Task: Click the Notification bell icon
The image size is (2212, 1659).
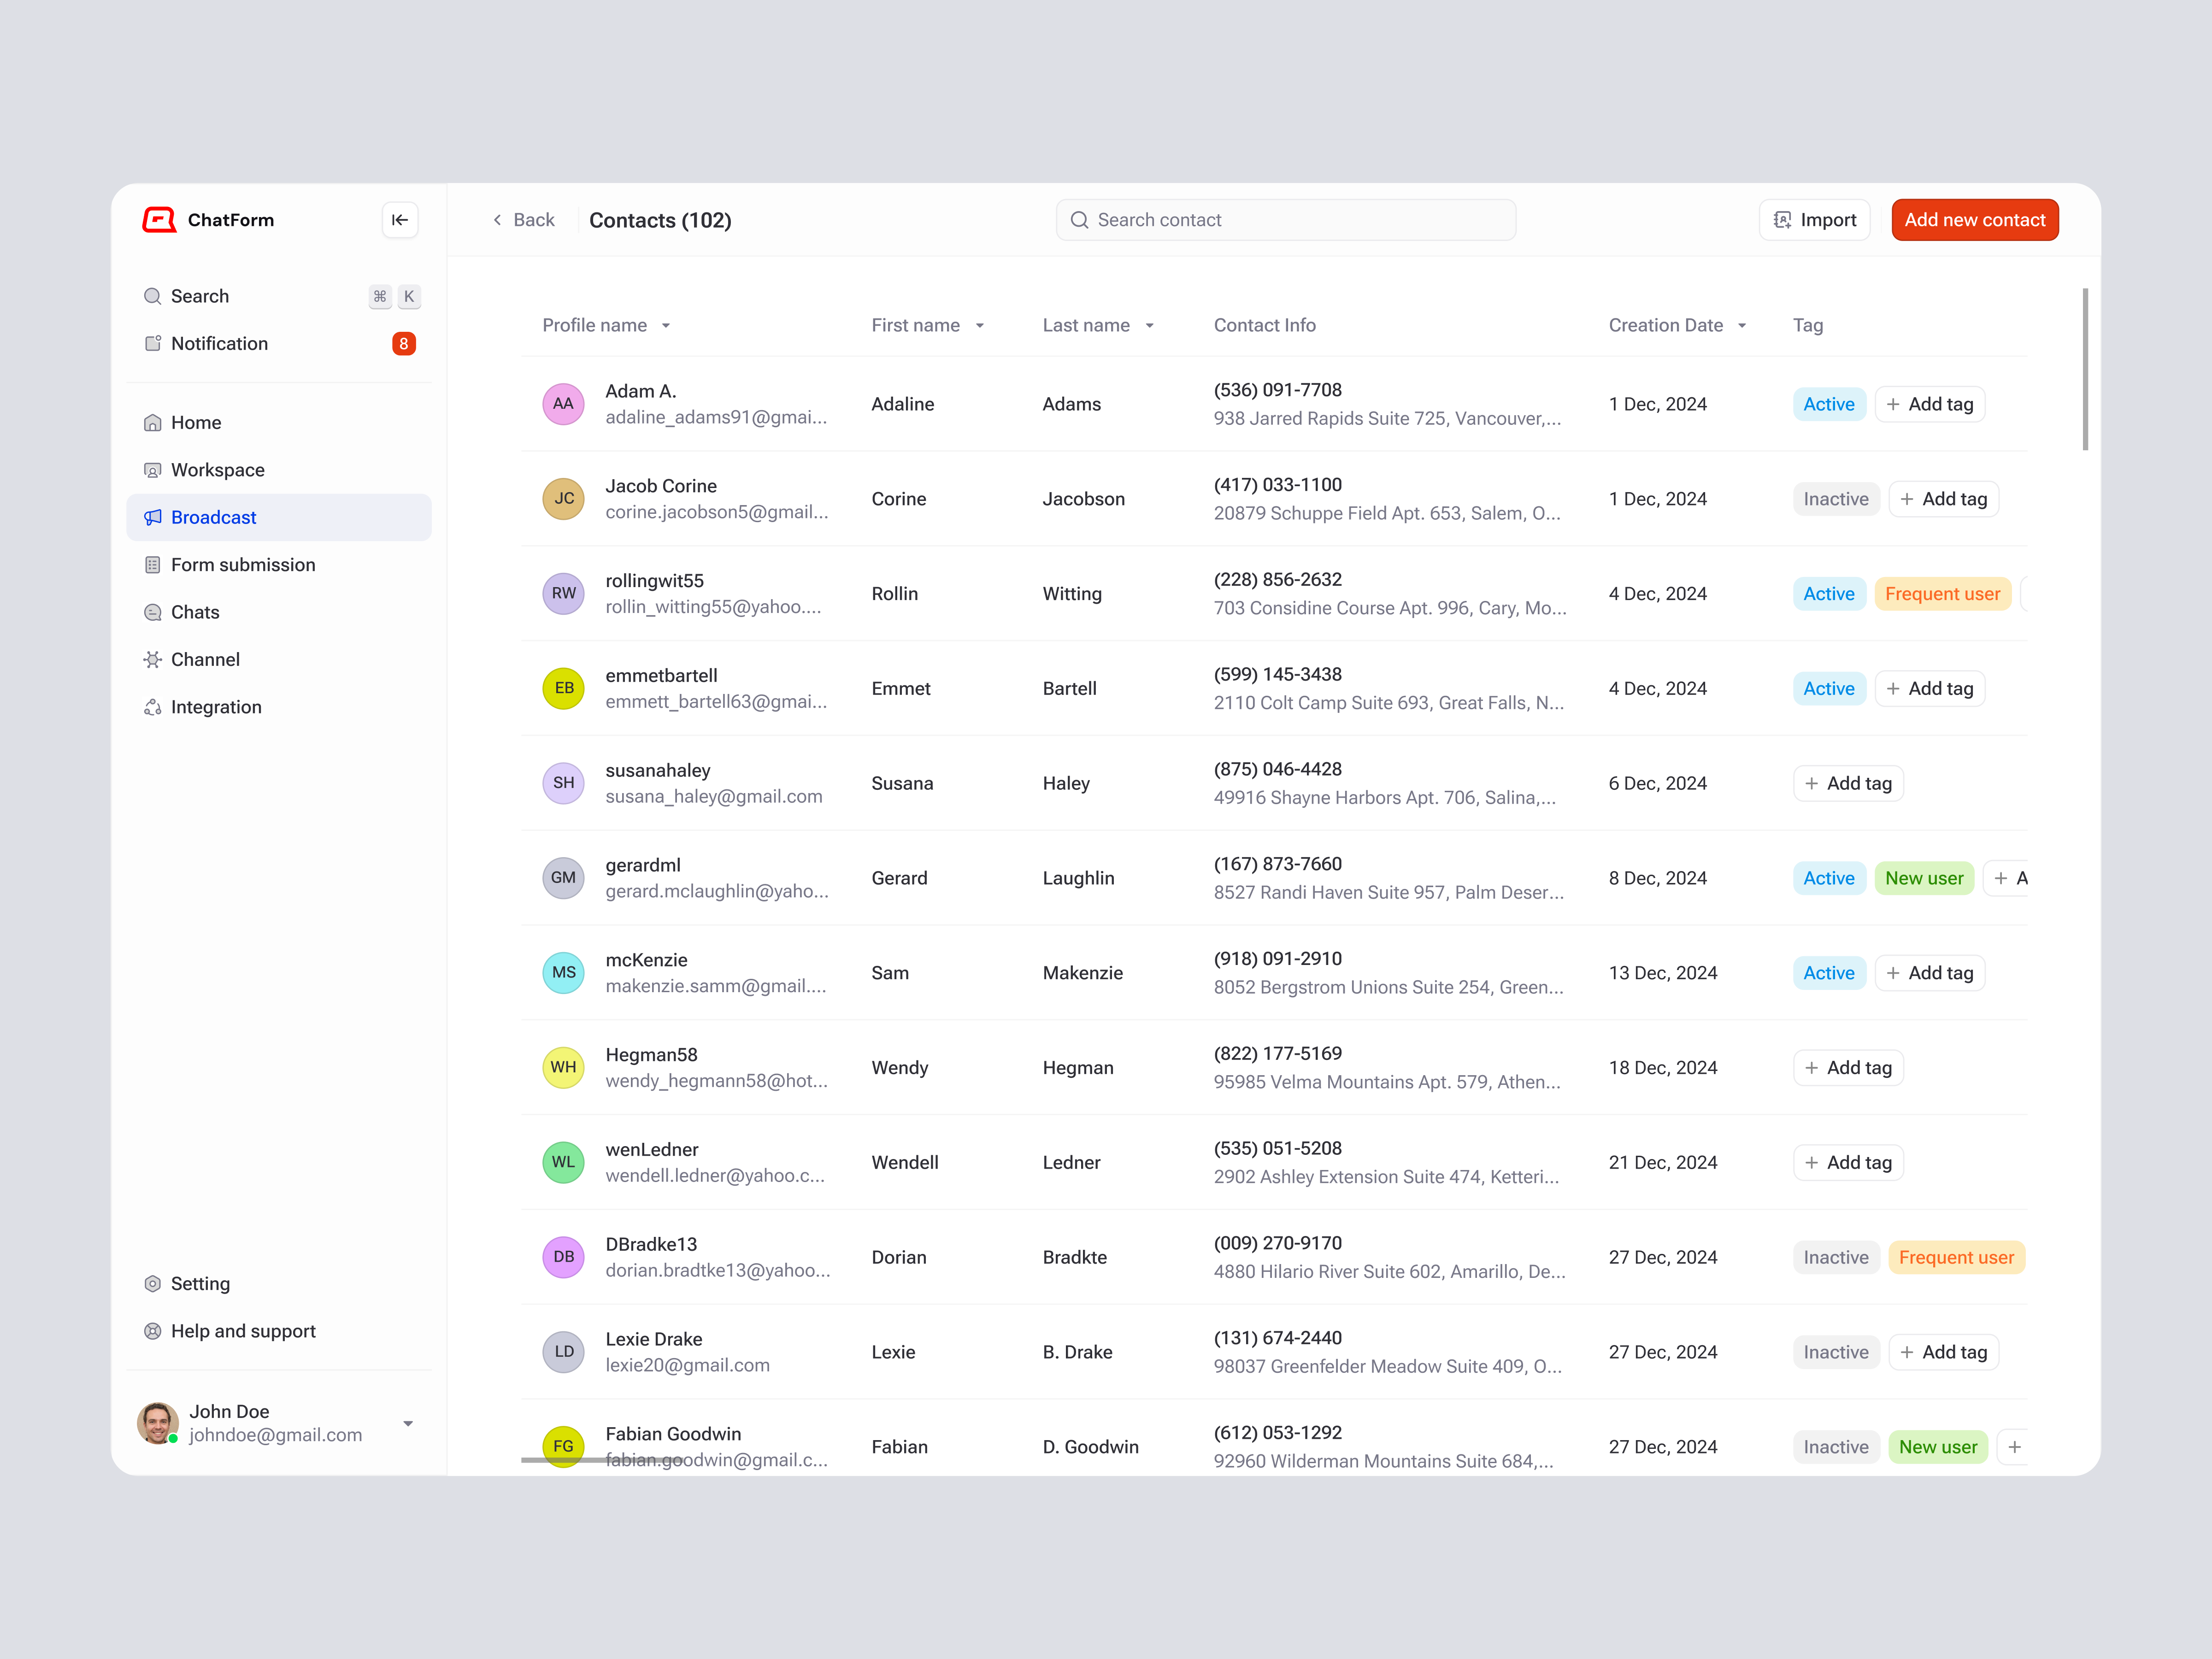Action: 153,343
